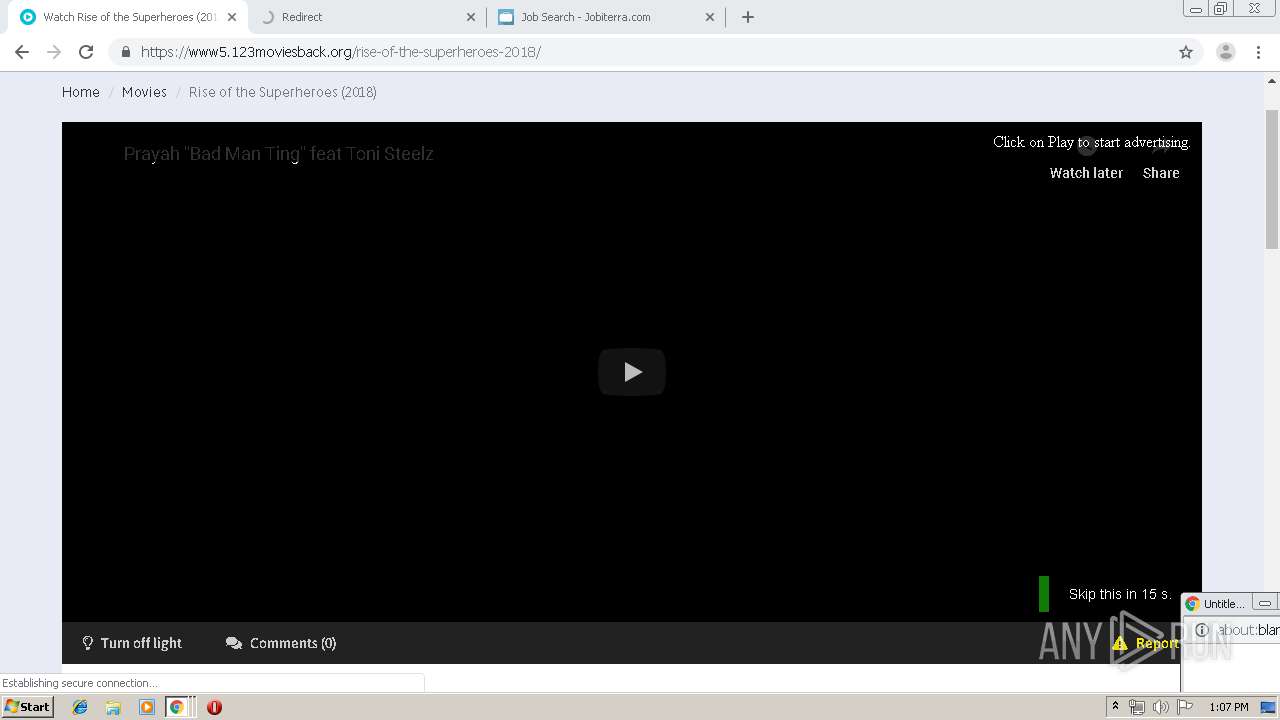Click the browser back arrow

click(x=22, y=52)
